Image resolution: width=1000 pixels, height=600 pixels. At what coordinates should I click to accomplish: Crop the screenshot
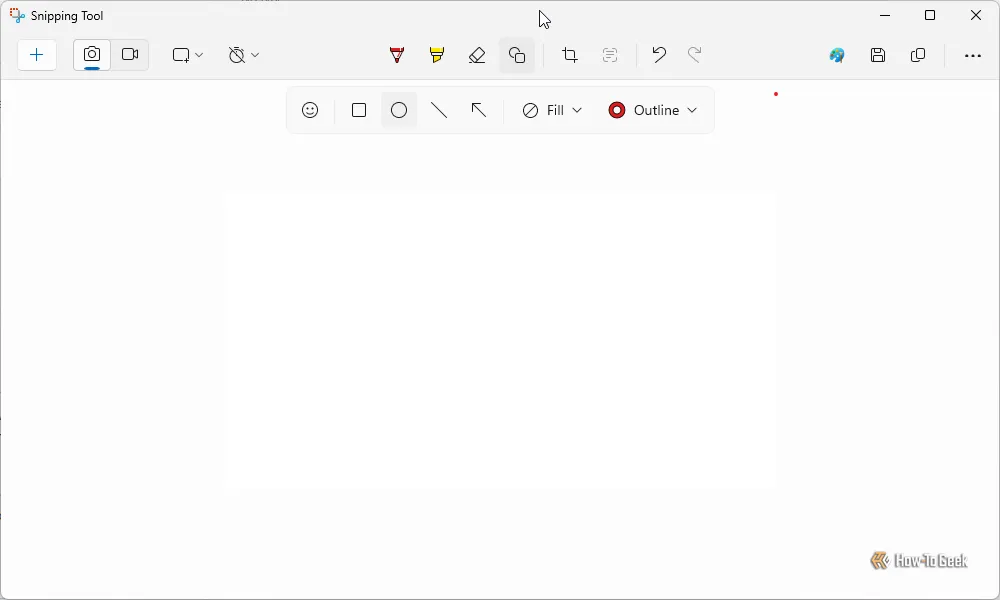(x=569, y=55)
